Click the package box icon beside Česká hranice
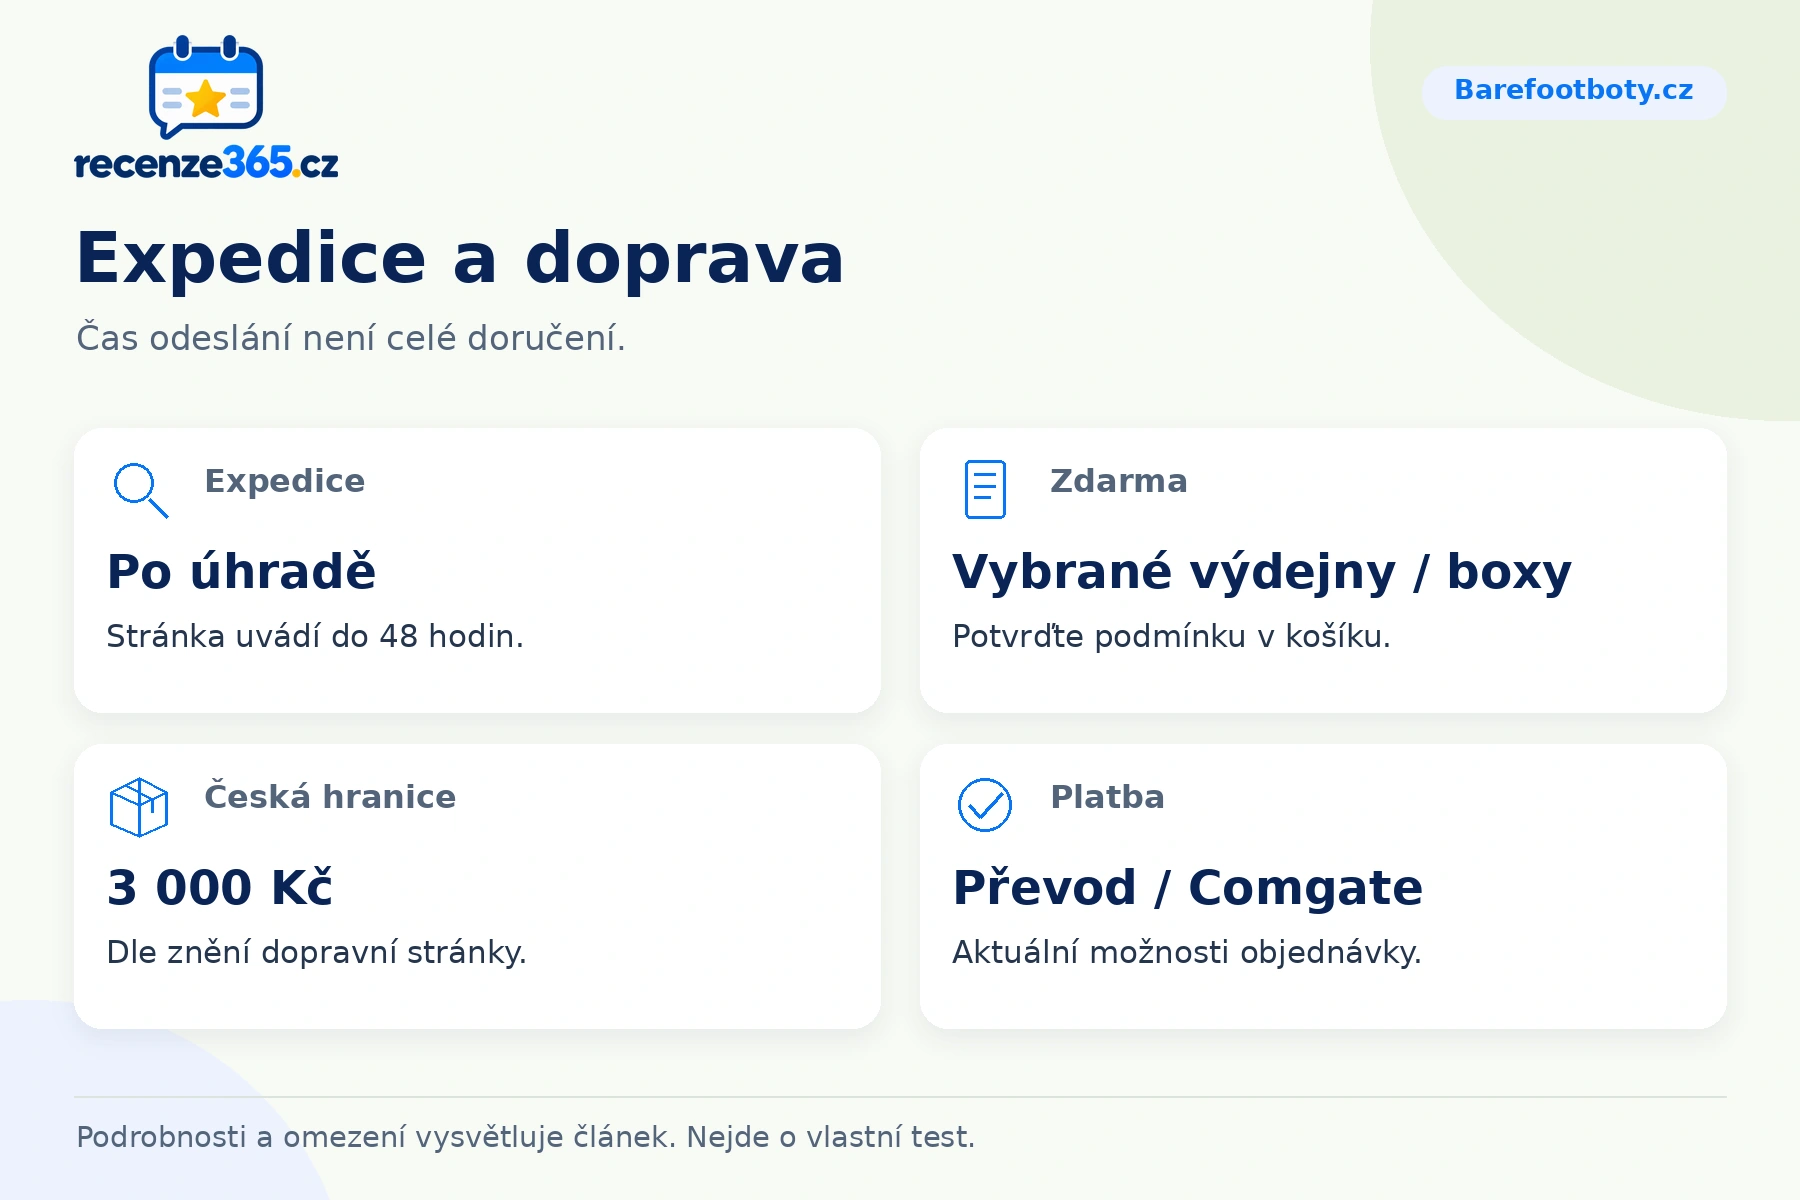Image resolution: width=1800 pixels, height=1200 pixels. tap(138, 806)
